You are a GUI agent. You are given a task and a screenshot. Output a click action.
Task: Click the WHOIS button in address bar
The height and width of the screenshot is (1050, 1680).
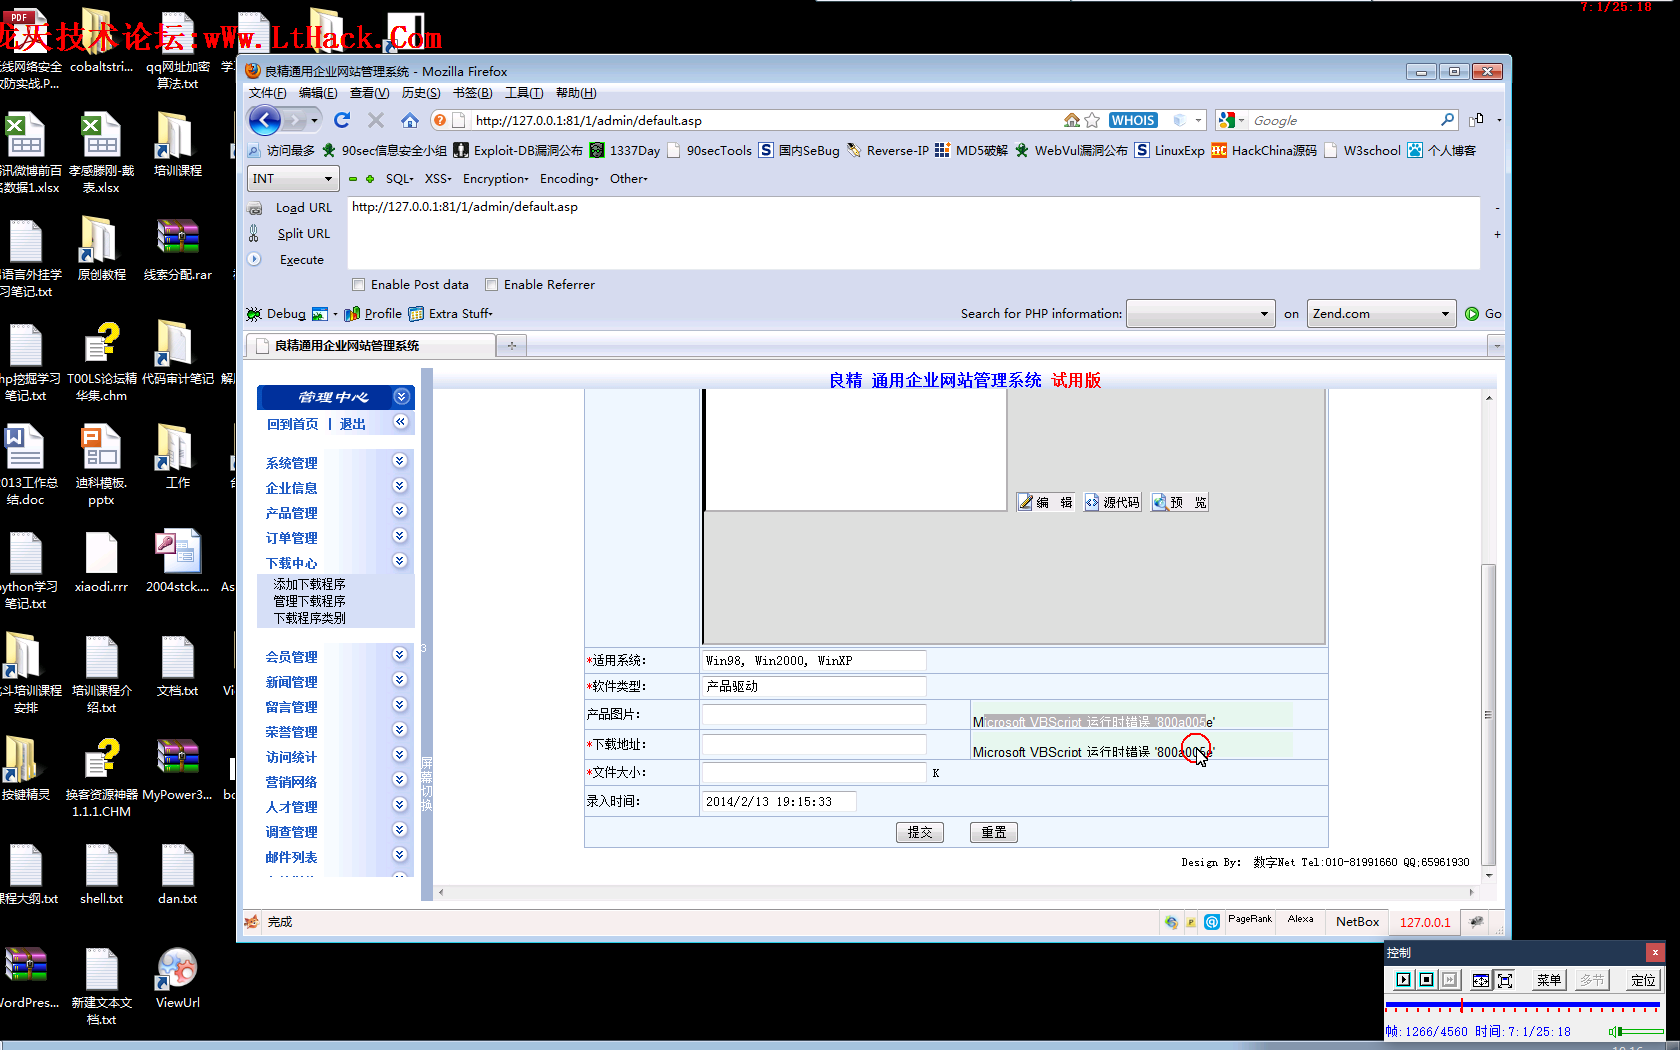1133,120
